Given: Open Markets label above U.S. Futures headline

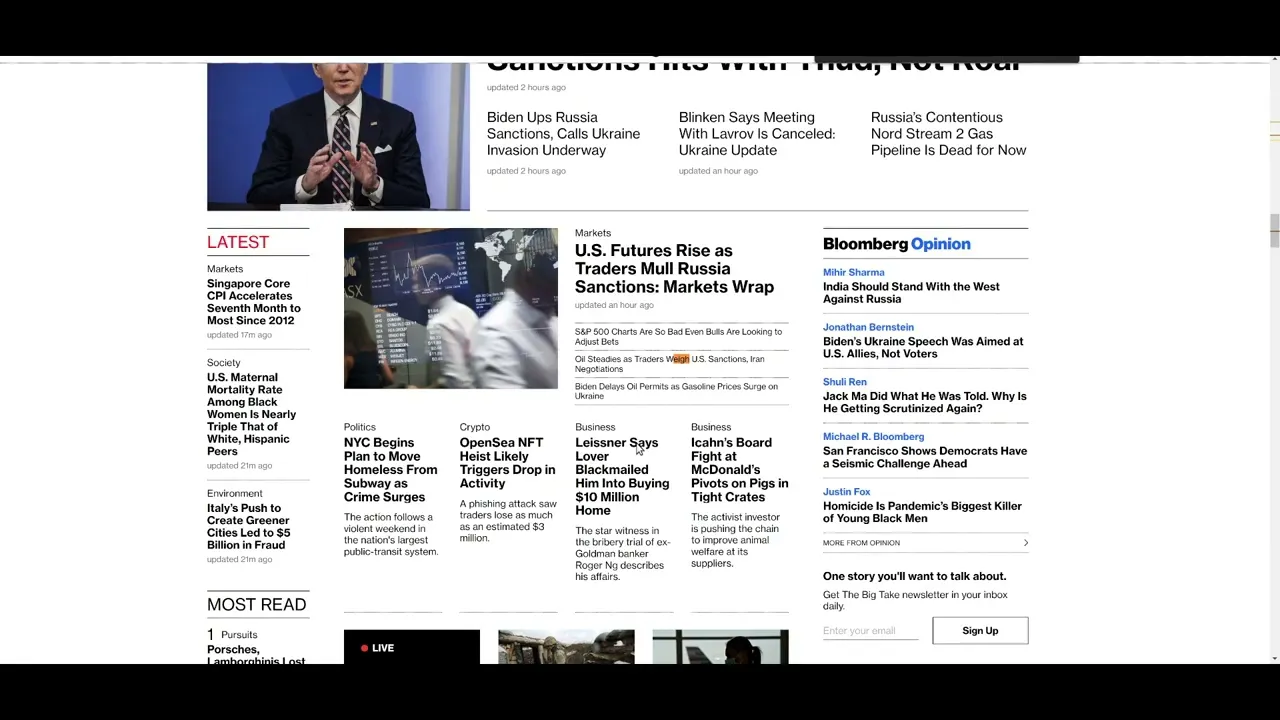Looking at the screenshot, I should (x=593, y=233).
